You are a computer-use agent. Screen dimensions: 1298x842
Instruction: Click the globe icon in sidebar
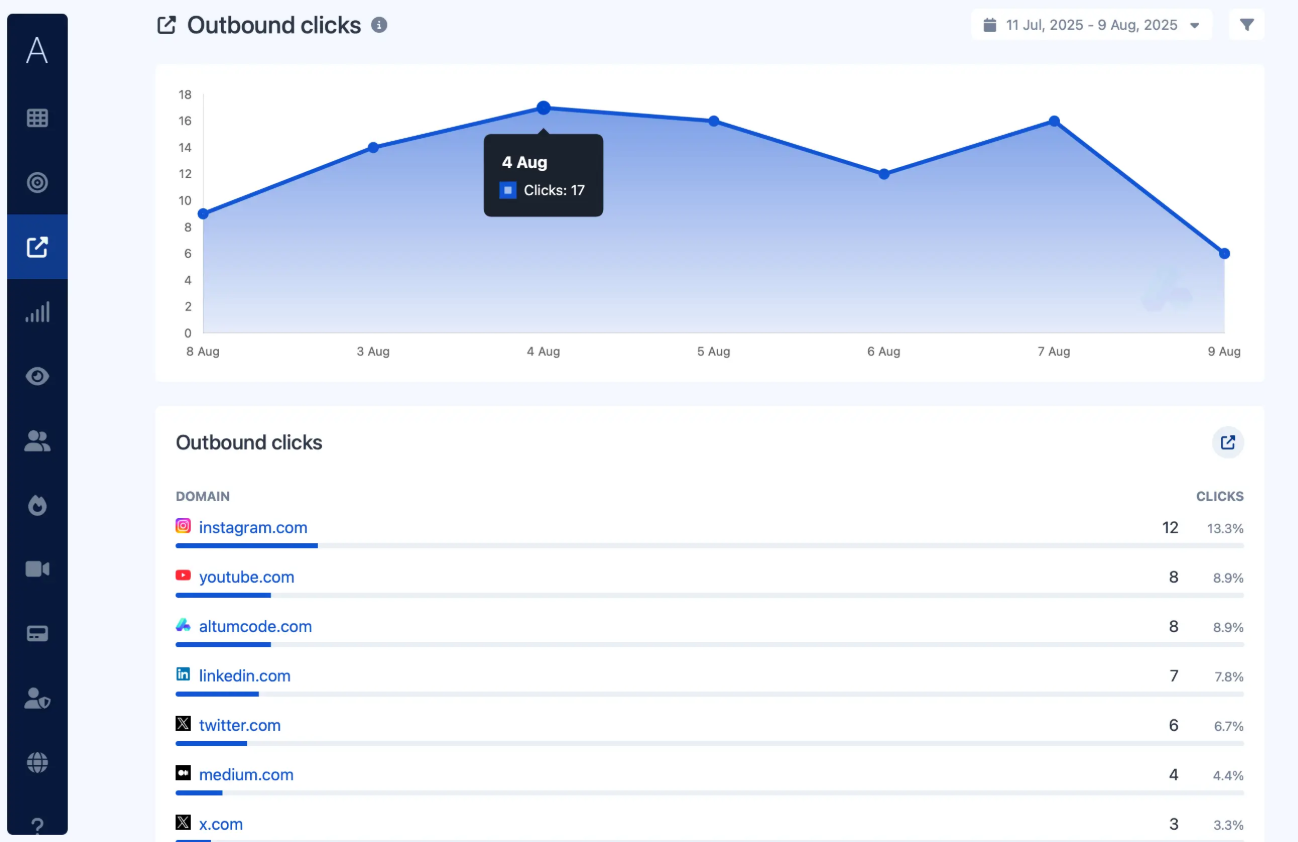click(37, 763)
